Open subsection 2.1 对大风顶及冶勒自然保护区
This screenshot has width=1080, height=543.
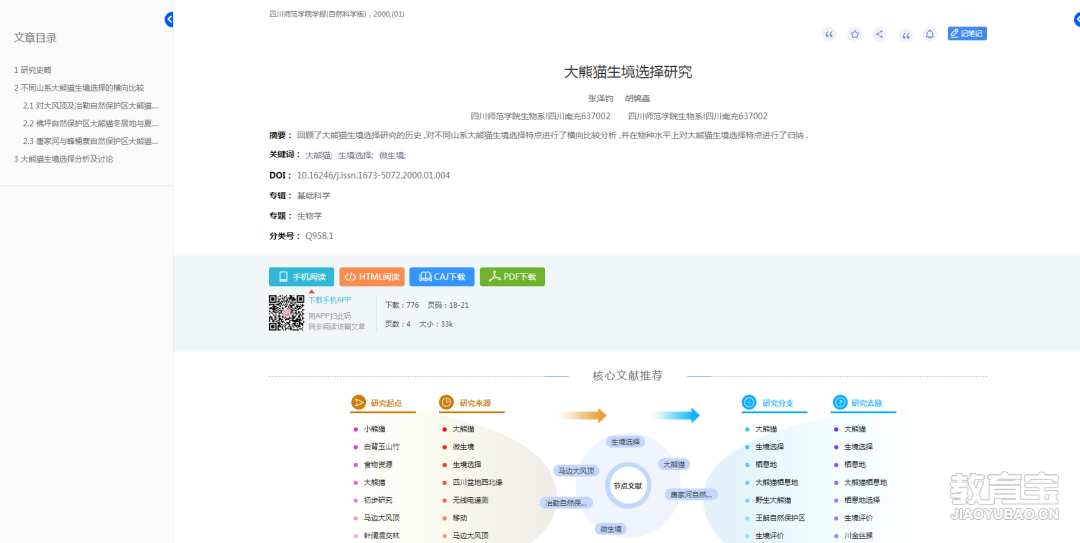90,105
